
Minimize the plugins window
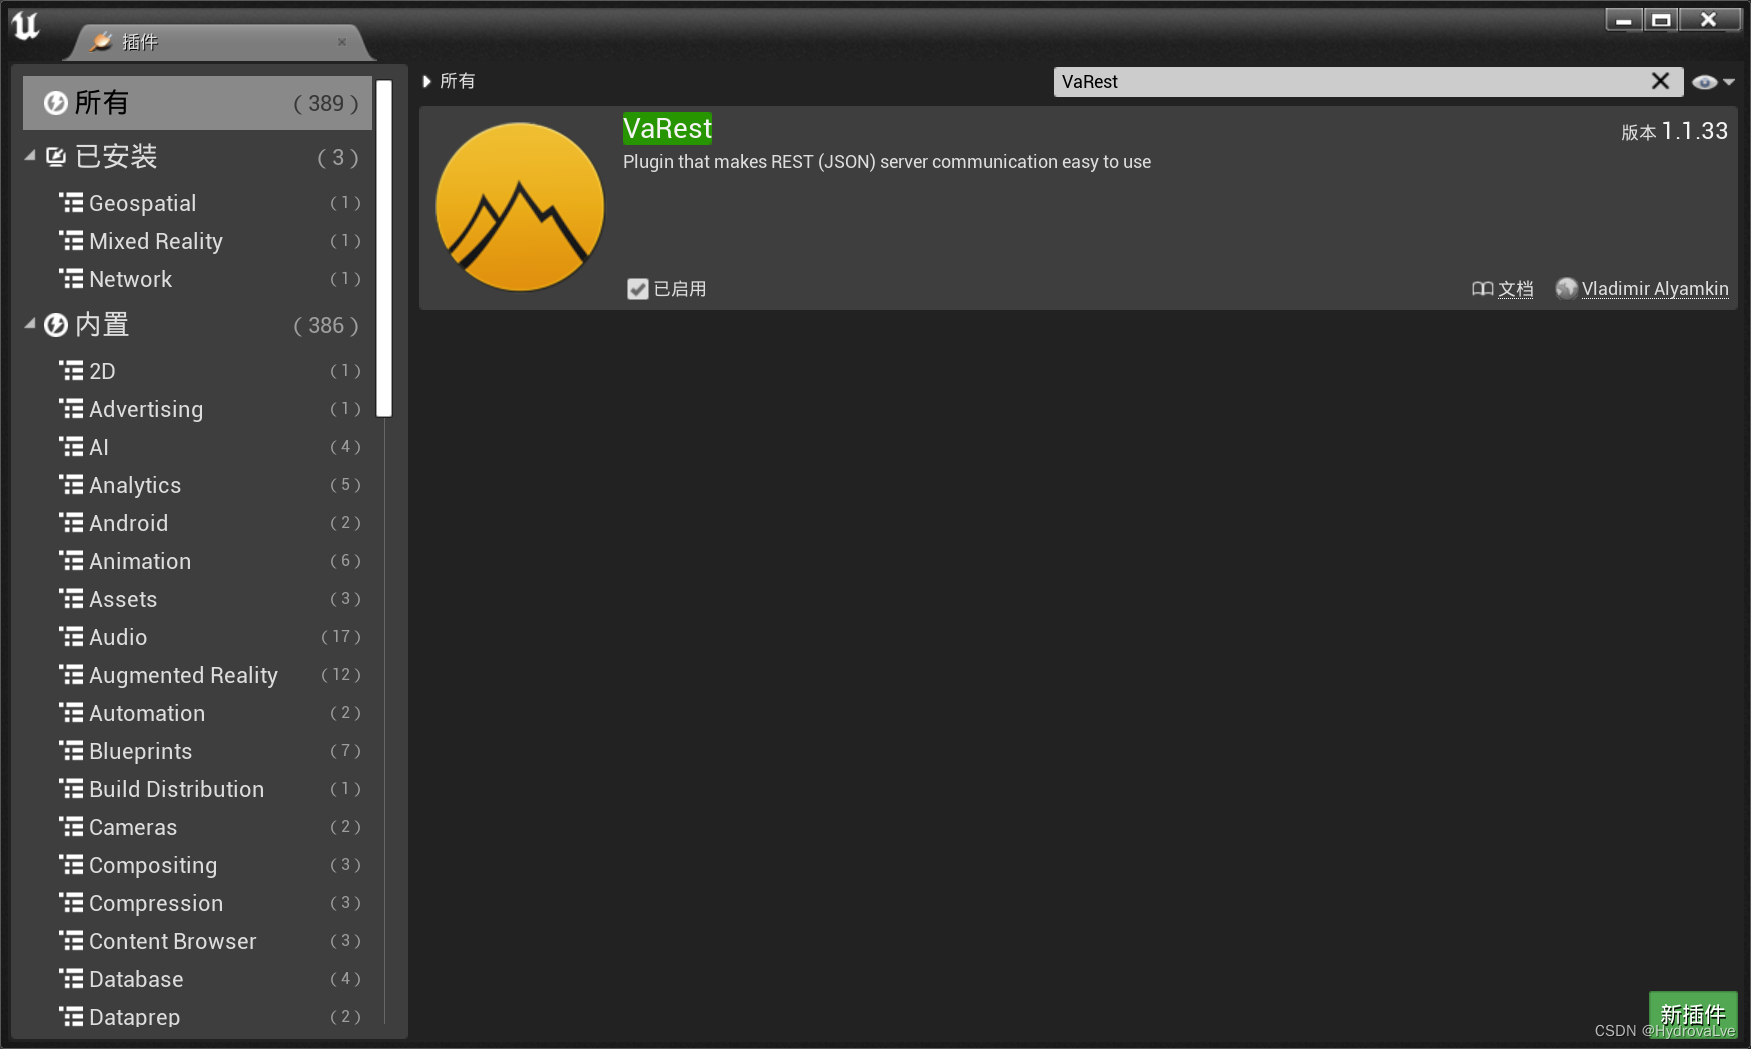[x=1624, y=20]
